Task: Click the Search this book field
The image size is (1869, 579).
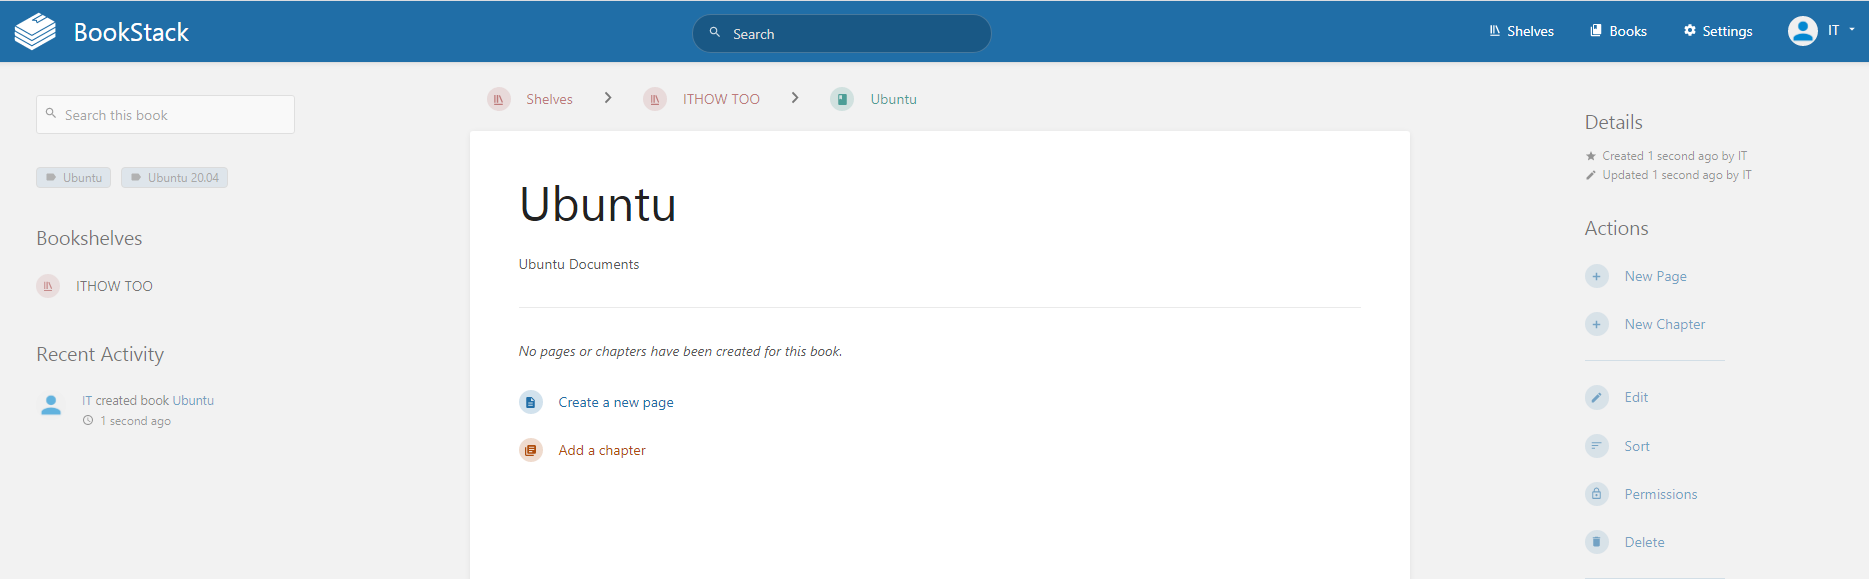Action: pos(165,115)
